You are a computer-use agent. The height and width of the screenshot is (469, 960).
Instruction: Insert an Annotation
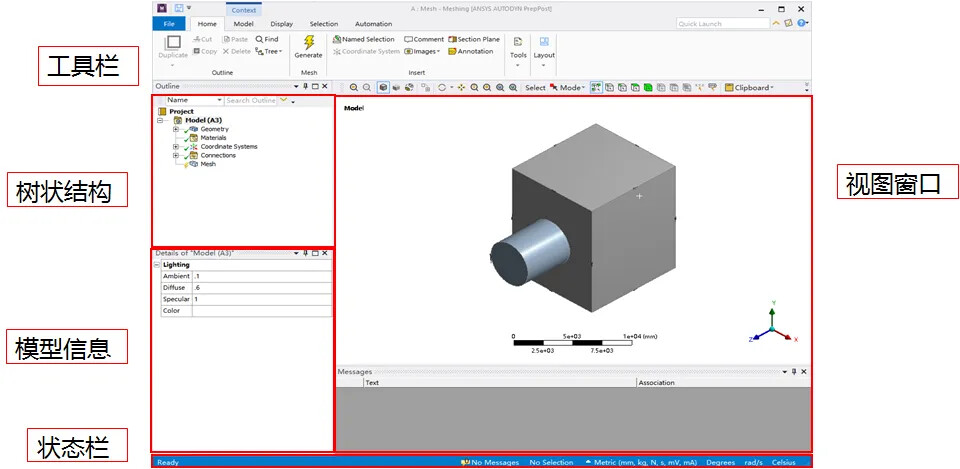(470, 51)
